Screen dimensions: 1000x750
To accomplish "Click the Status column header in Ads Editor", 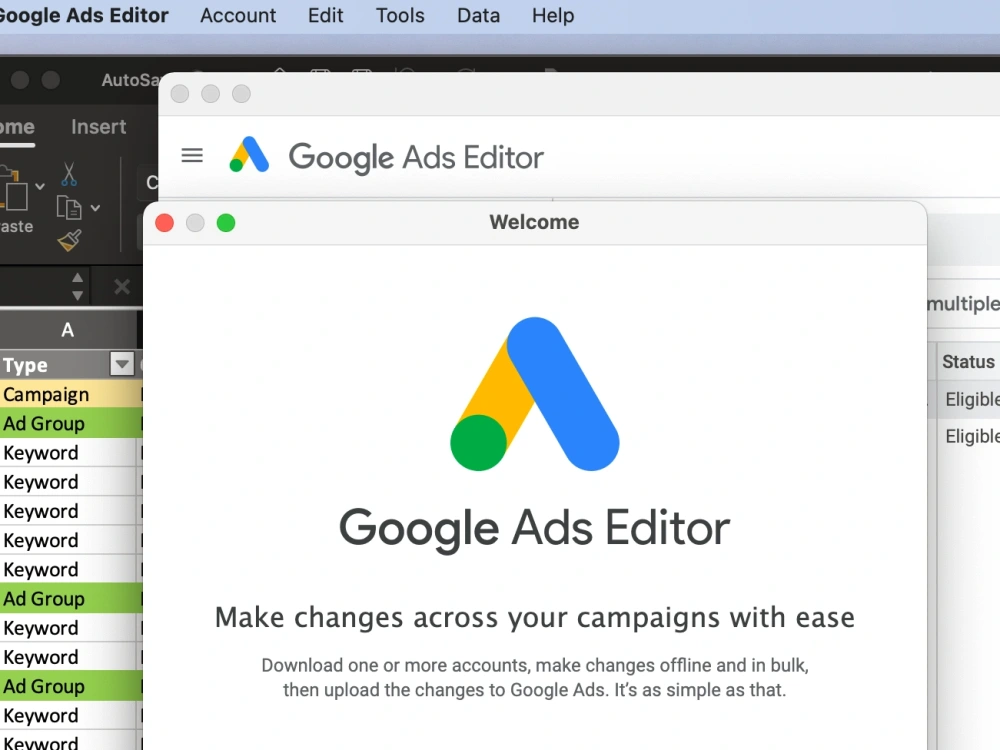I will click(968, 362).
